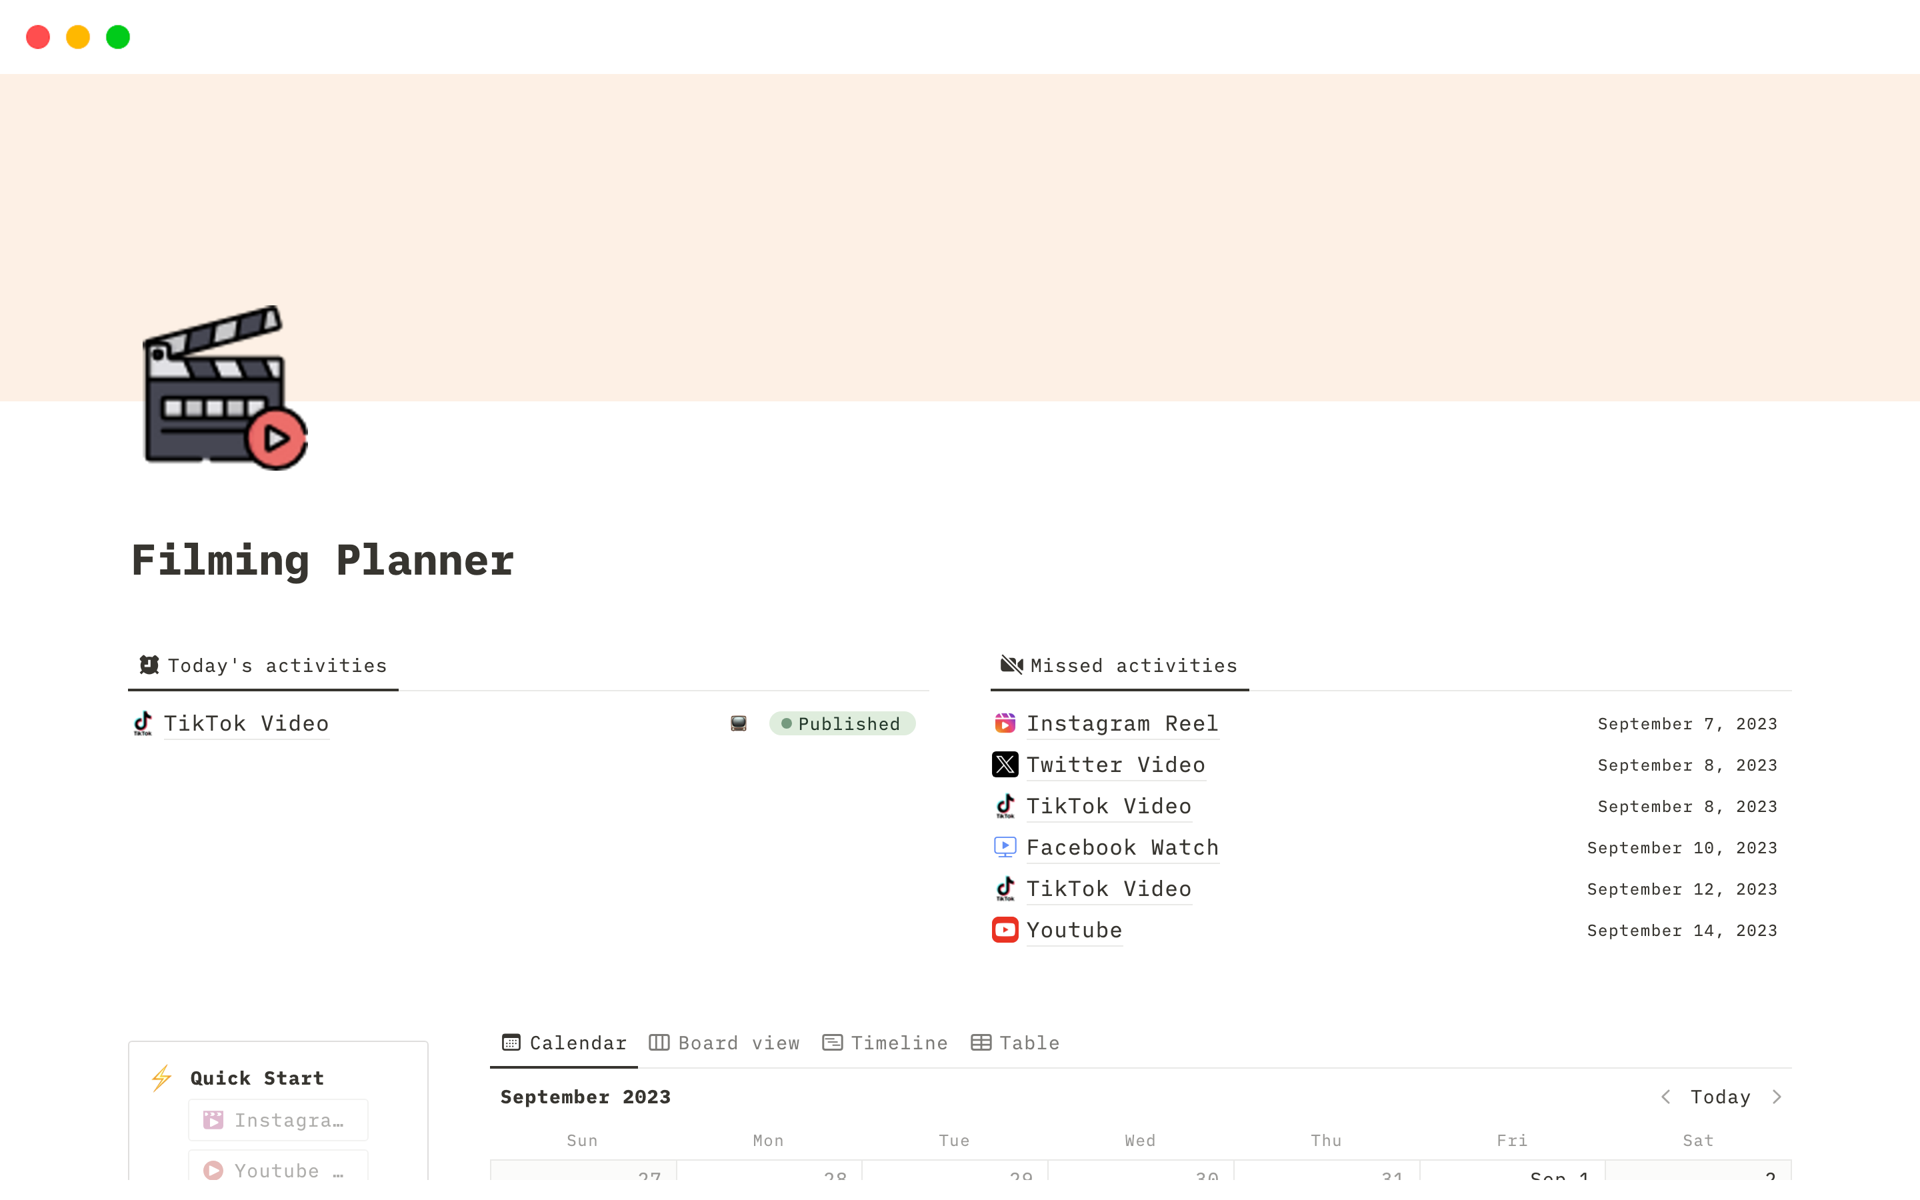Click the Twitter Video icon in Missed activities
The width and height of the screenshot is (1920, 1200).
coord(1005,765)
